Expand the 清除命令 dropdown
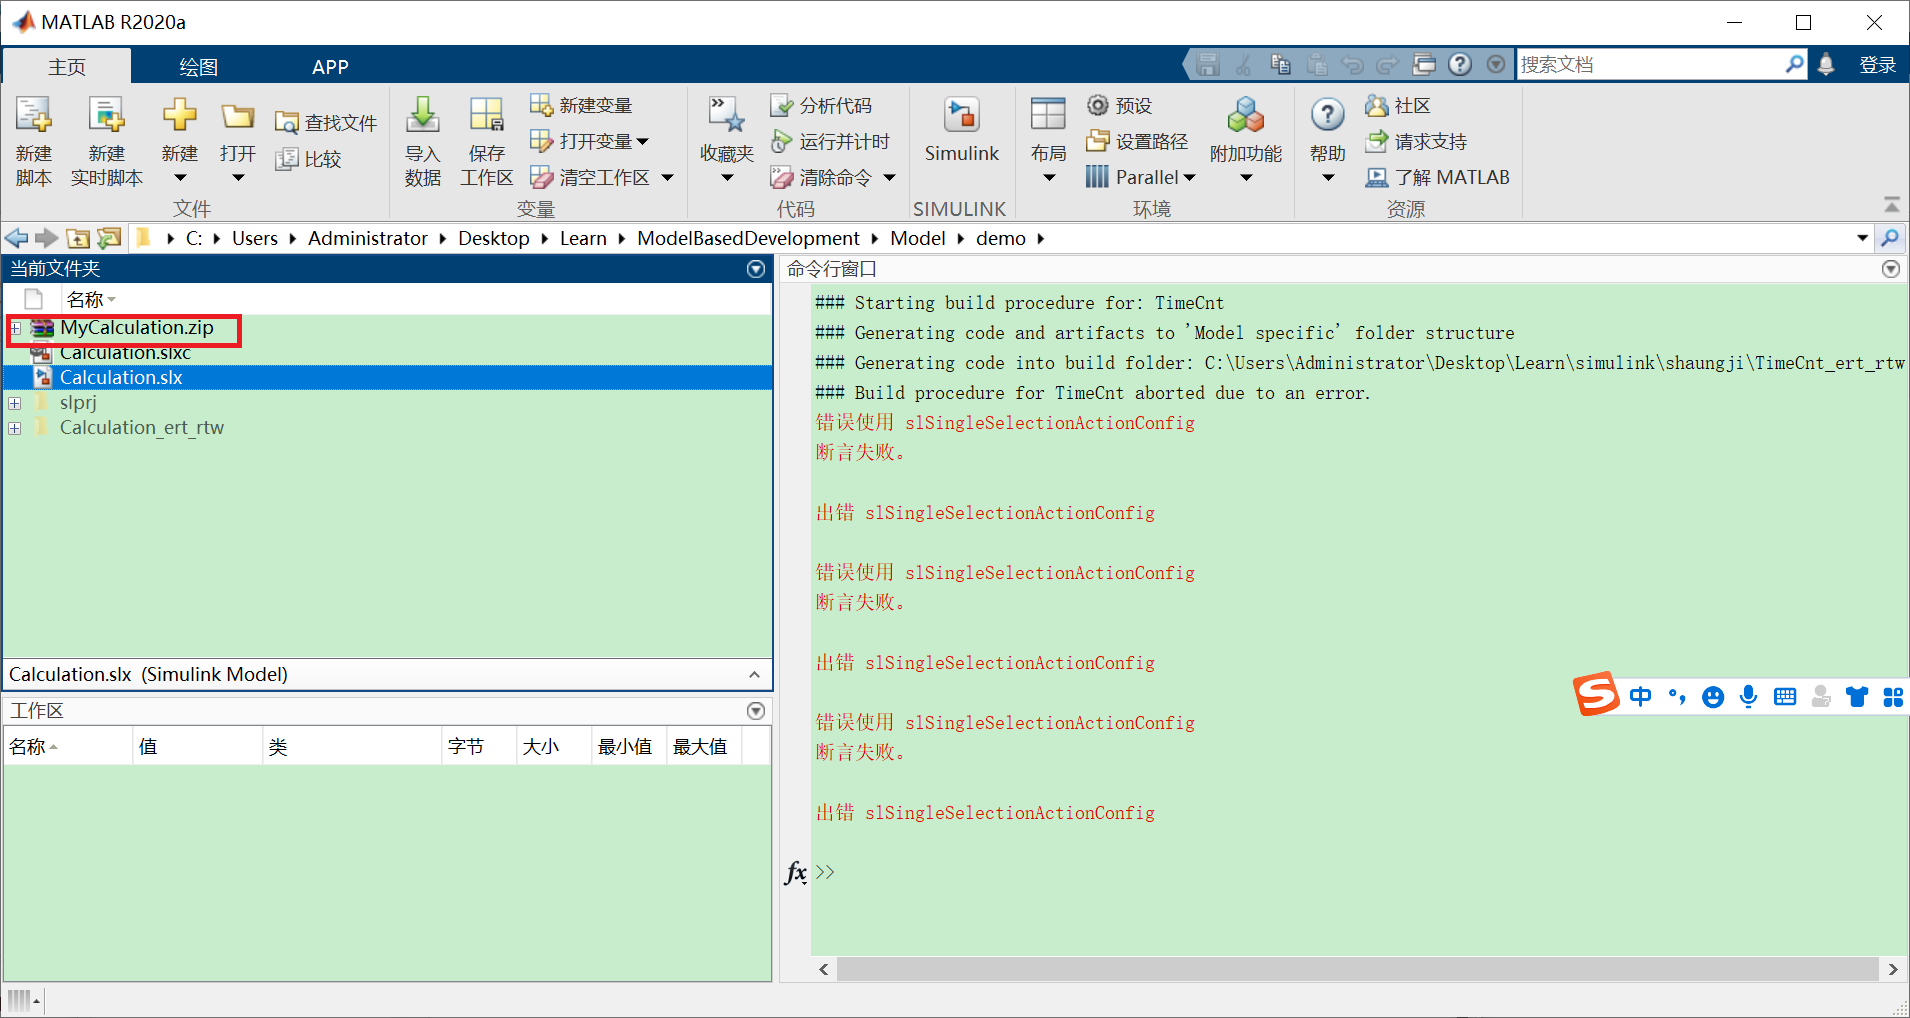 coord(889,178)
